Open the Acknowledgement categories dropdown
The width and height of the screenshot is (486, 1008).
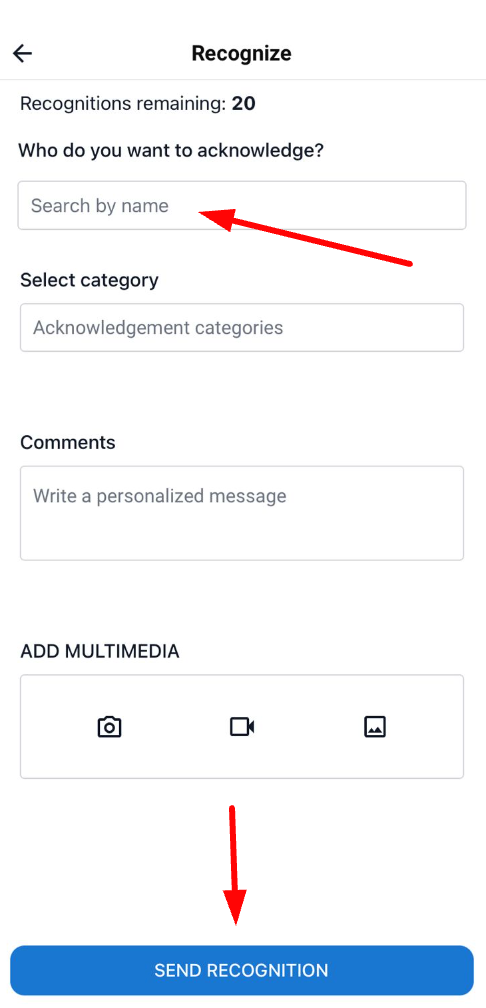tap(242, 327)
